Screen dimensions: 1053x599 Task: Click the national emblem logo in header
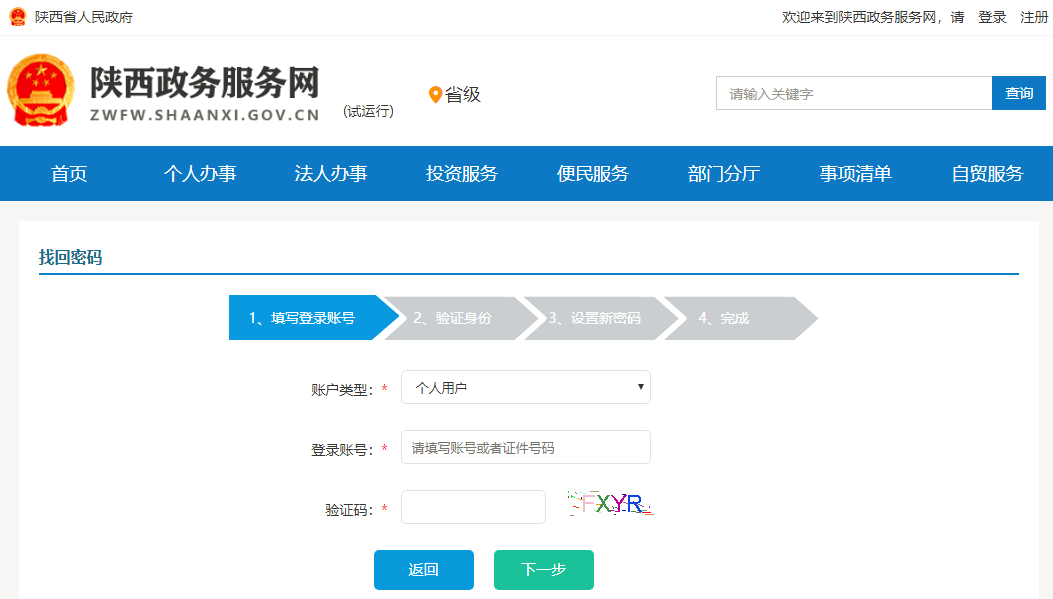pyautogui.click(x=40, y=90)
